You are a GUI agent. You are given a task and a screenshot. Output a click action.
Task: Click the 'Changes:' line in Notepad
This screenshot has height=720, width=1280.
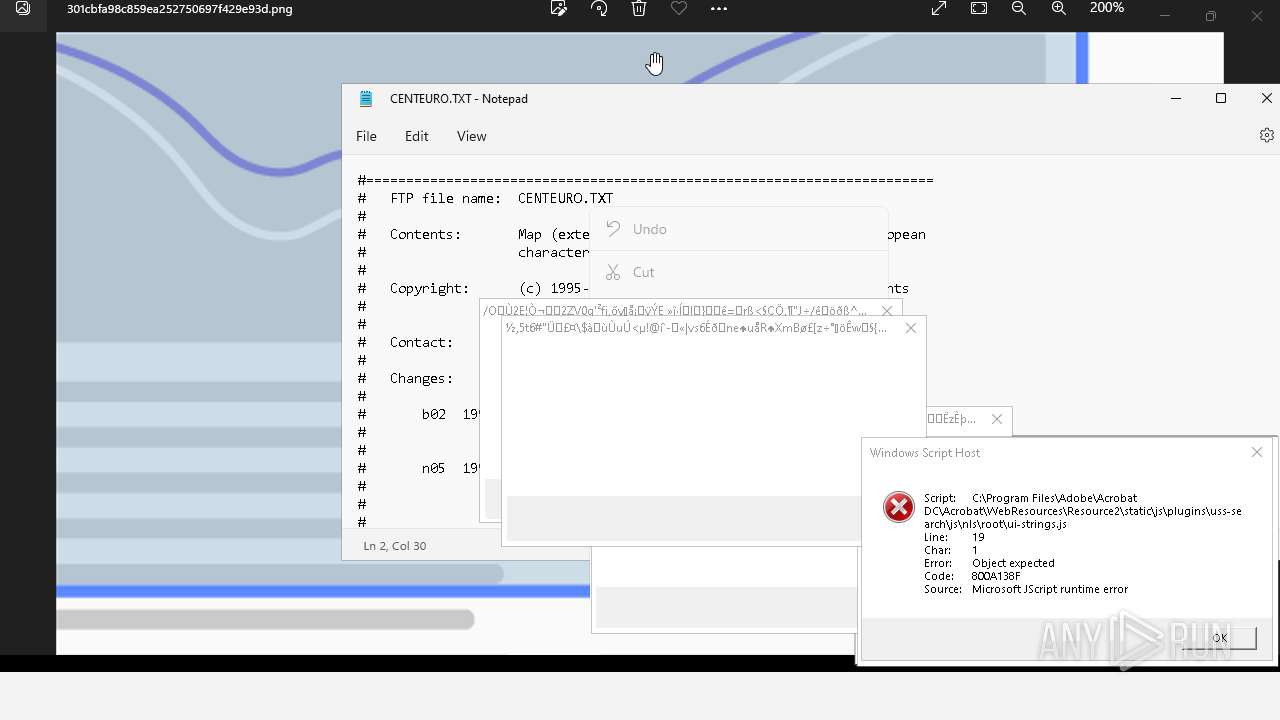pos(421,378)
